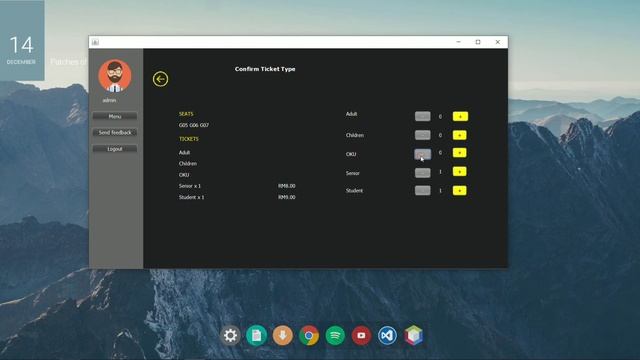
Task: Click the Senior x 1 ticket line
Action: [190, 186]
